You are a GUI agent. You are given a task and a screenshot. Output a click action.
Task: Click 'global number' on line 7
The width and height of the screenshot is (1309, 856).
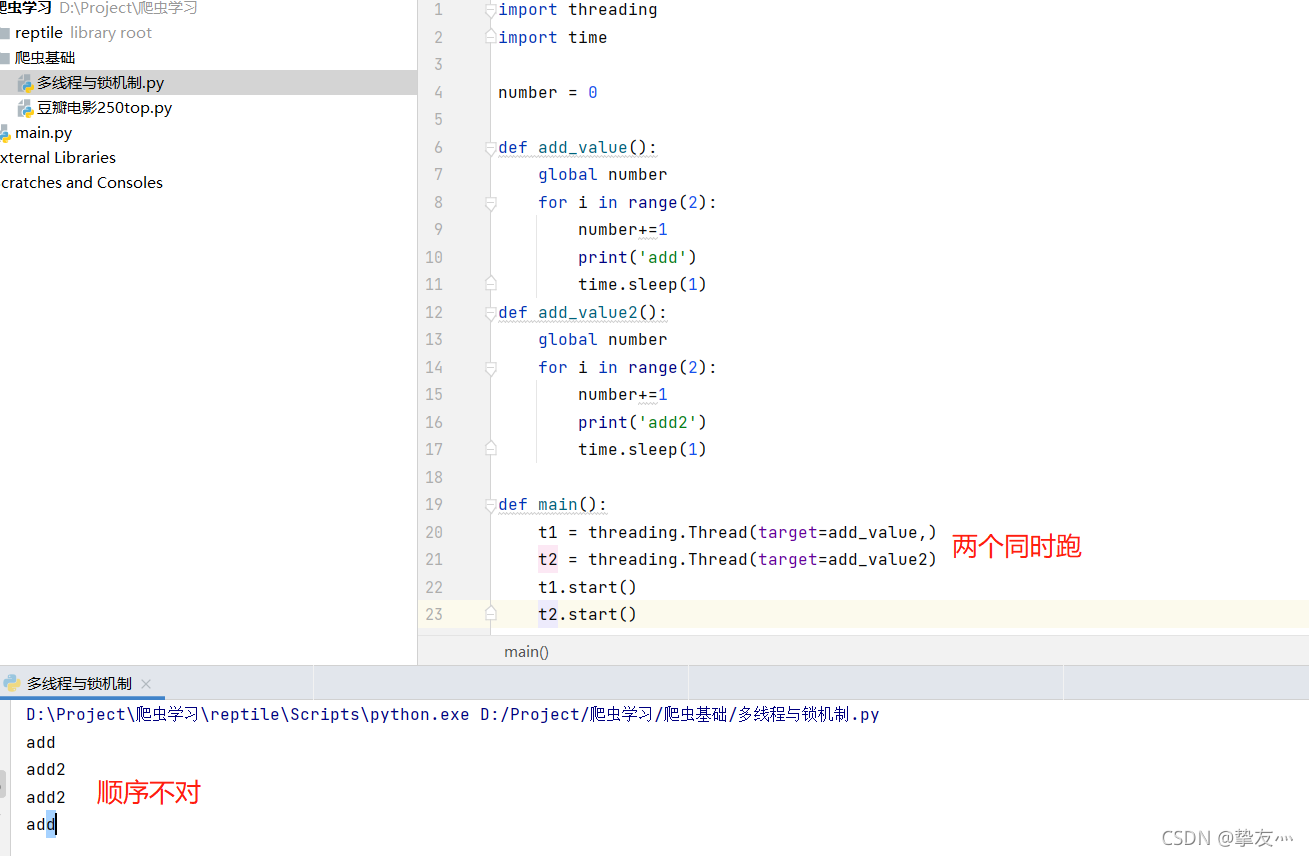[x=603, y=175]
